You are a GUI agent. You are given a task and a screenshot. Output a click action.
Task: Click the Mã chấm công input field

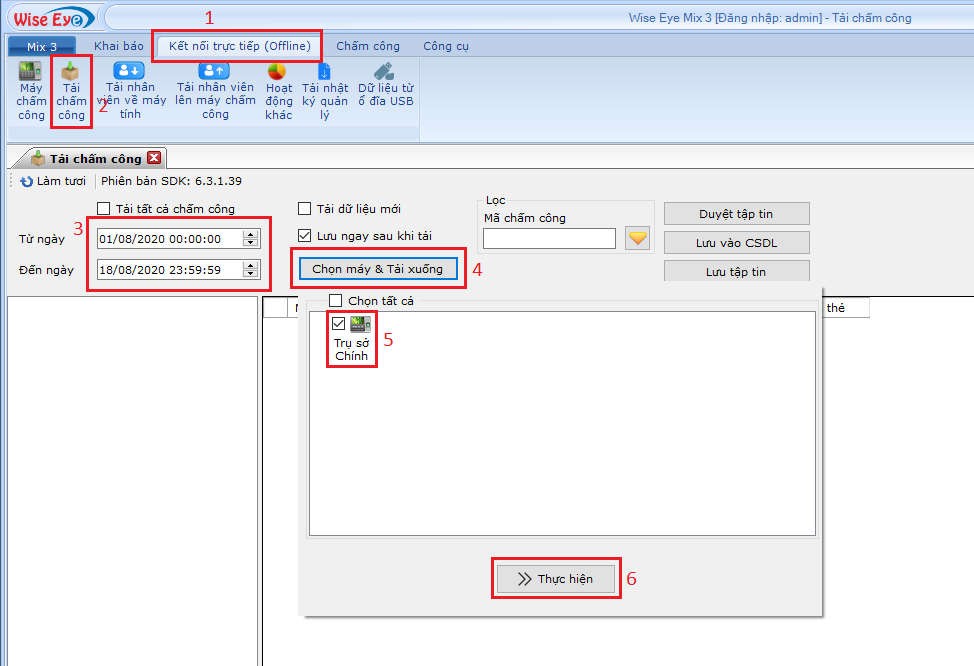click(x=549, y=238)
